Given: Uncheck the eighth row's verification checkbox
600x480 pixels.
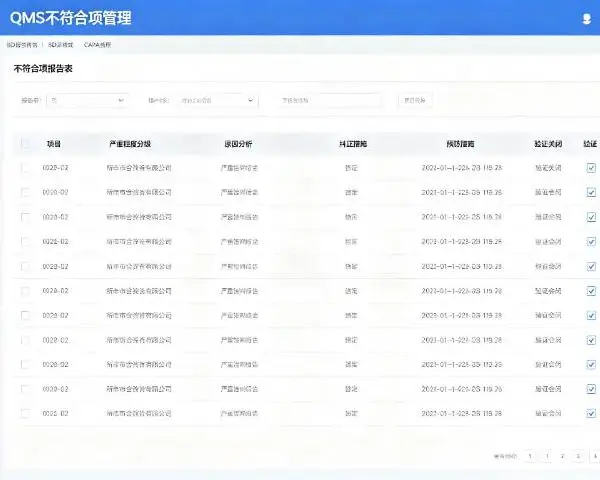Looking at the screenshot, I should [x=591, y=340].
